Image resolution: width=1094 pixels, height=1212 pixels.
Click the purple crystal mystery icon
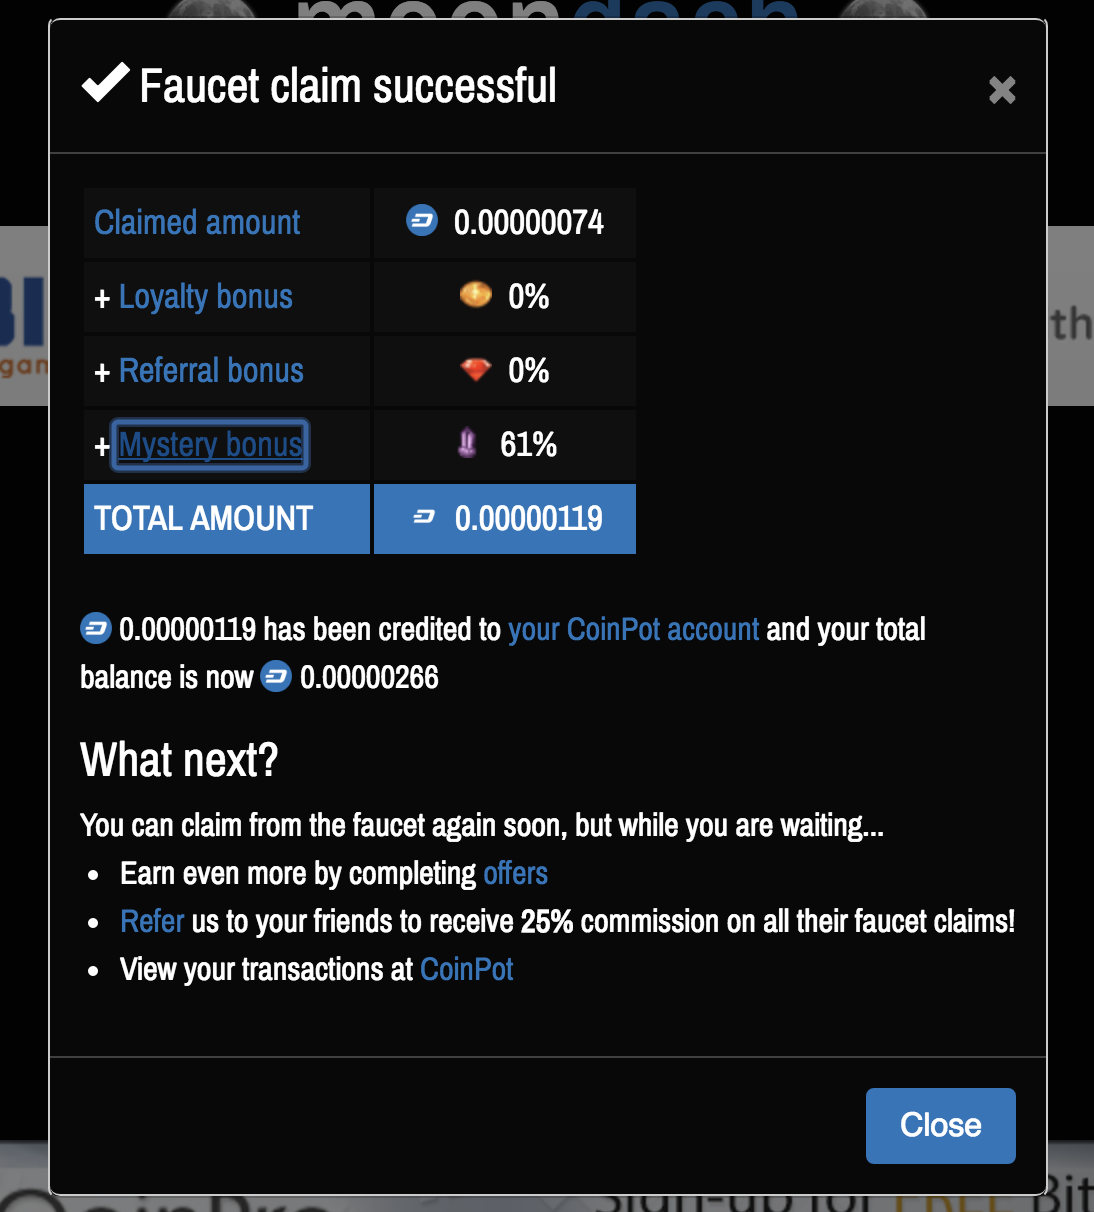tap(467, 442)
